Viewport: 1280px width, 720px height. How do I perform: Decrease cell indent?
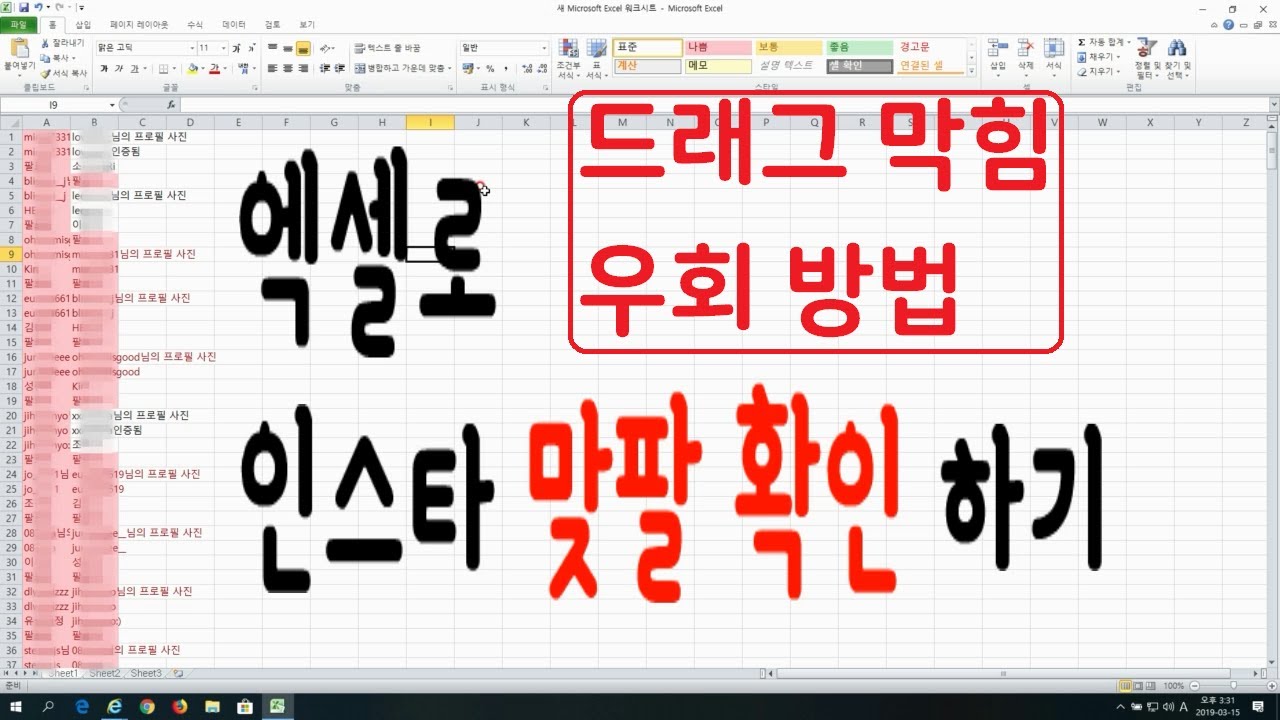pyautogui.click(x=323, y=69)
